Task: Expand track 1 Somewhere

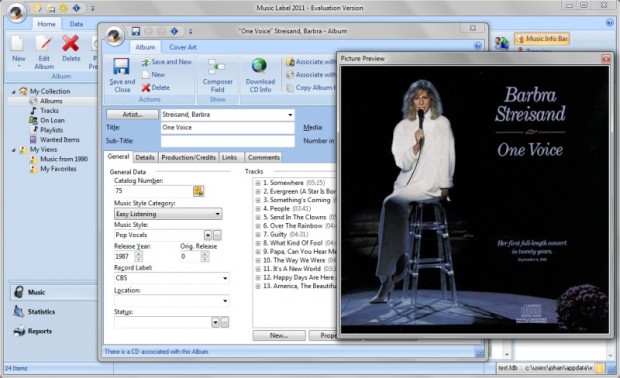Action: pos(258,183)
